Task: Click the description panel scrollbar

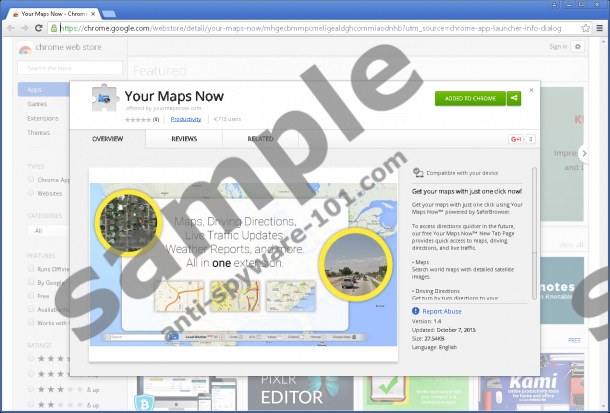Action: pyautogui.click(x=532, y=200)
